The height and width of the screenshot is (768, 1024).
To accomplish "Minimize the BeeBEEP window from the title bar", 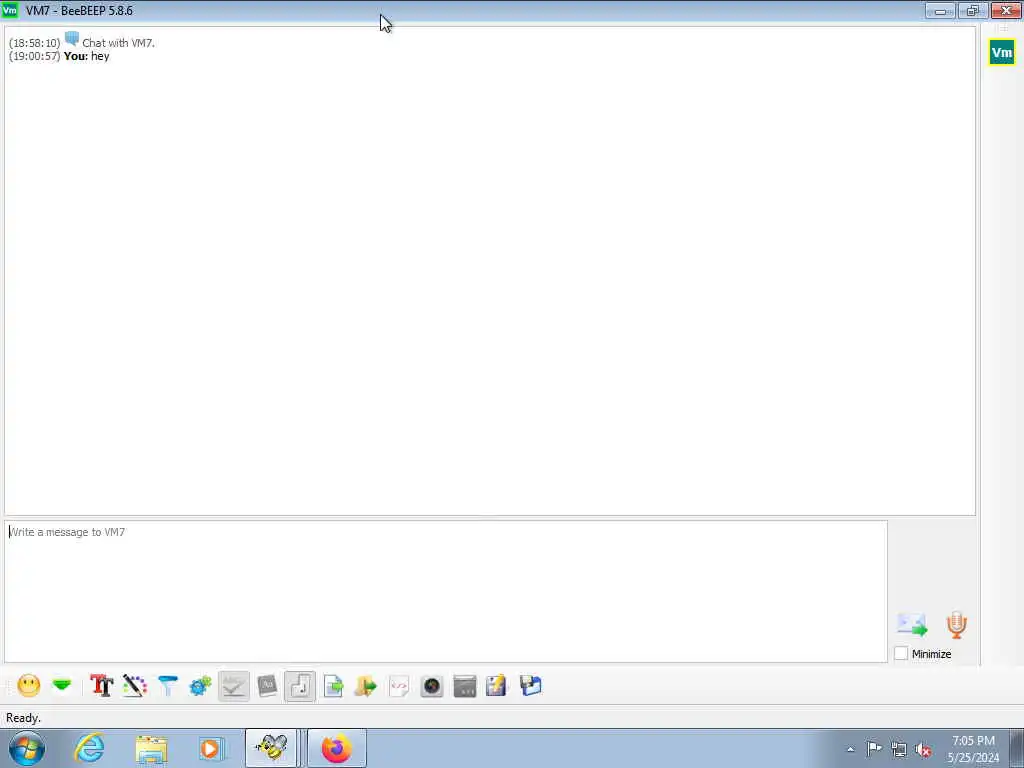I will (940, 10).
